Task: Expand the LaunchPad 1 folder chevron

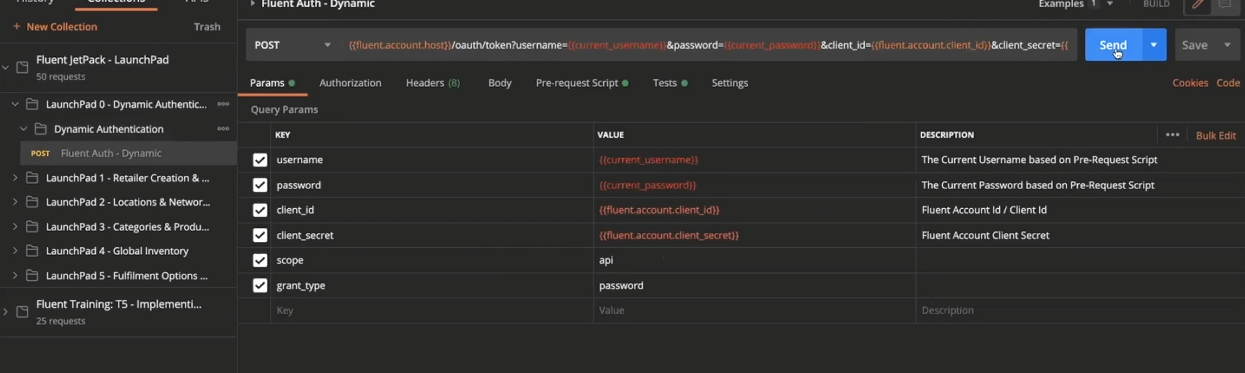Action: click(x=15, y=178)
